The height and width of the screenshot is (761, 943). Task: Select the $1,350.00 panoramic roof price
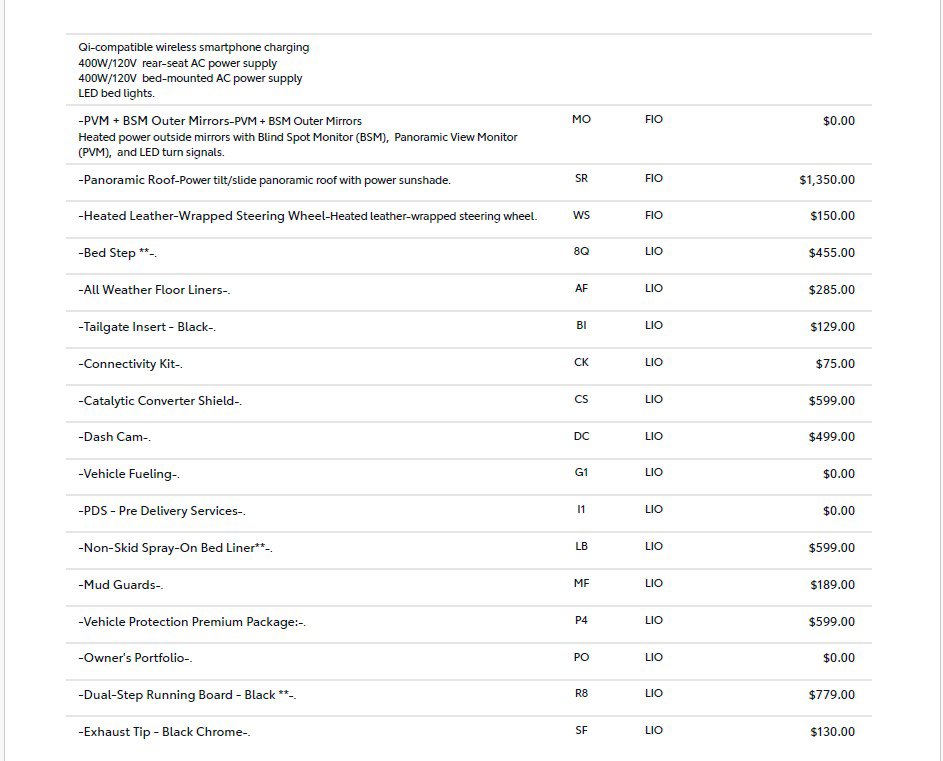826,180
